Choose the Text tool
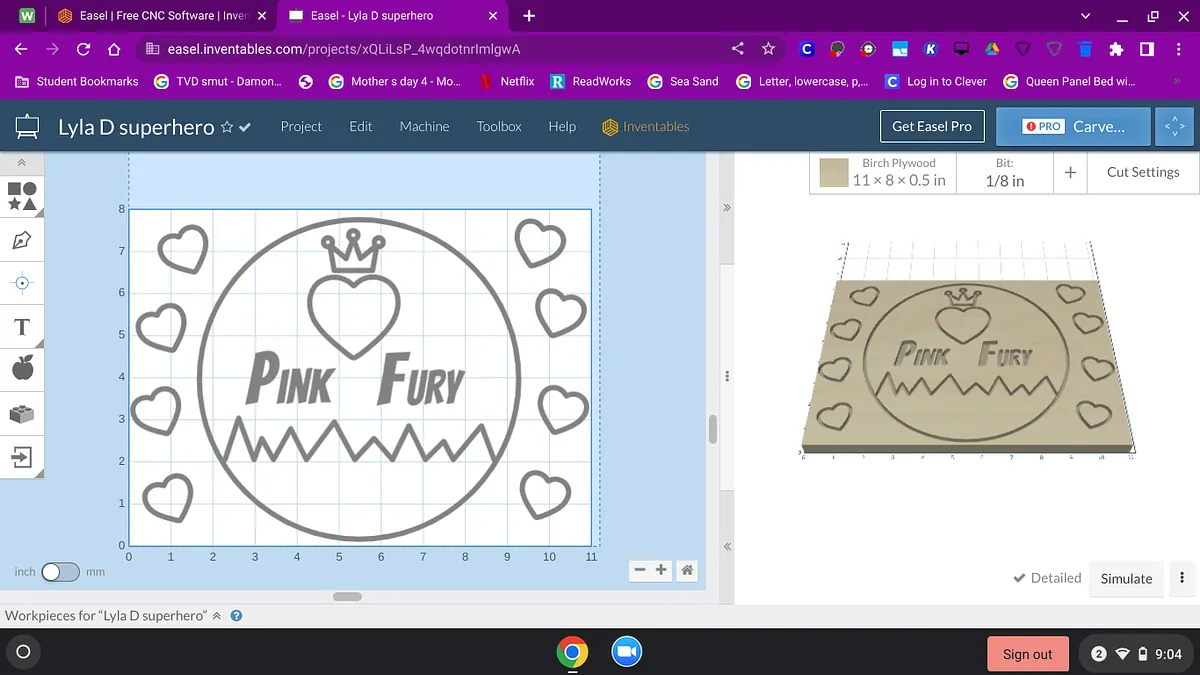Image resolution: width=1200 pixels, height=675 pixels. 22,327
